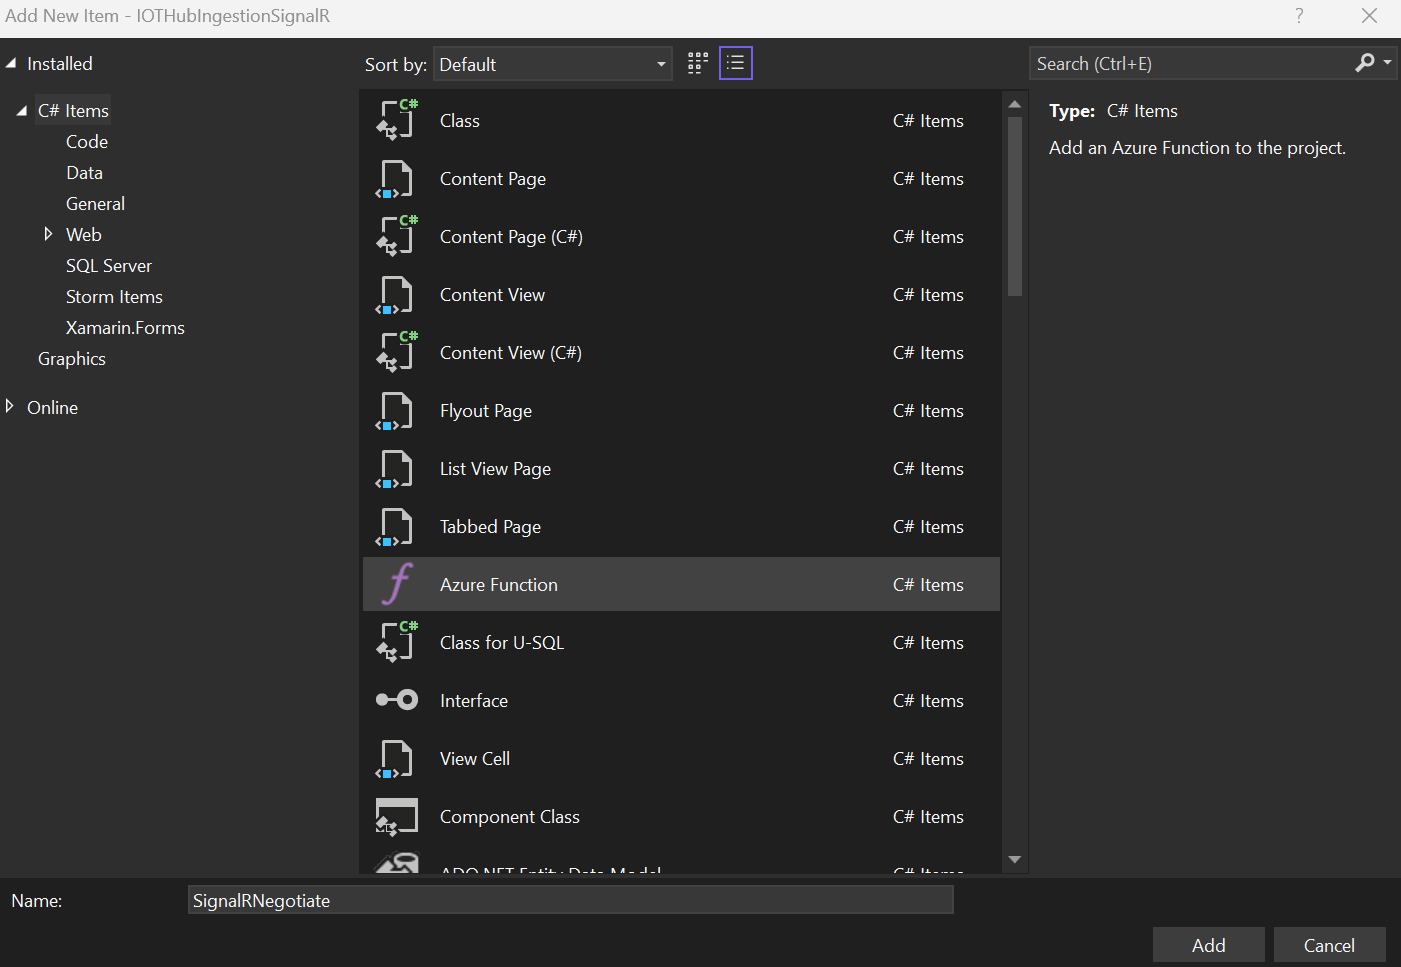Expand the Online section
The width and height of the screenshot is (1401, 967).
tap(10, 406)
